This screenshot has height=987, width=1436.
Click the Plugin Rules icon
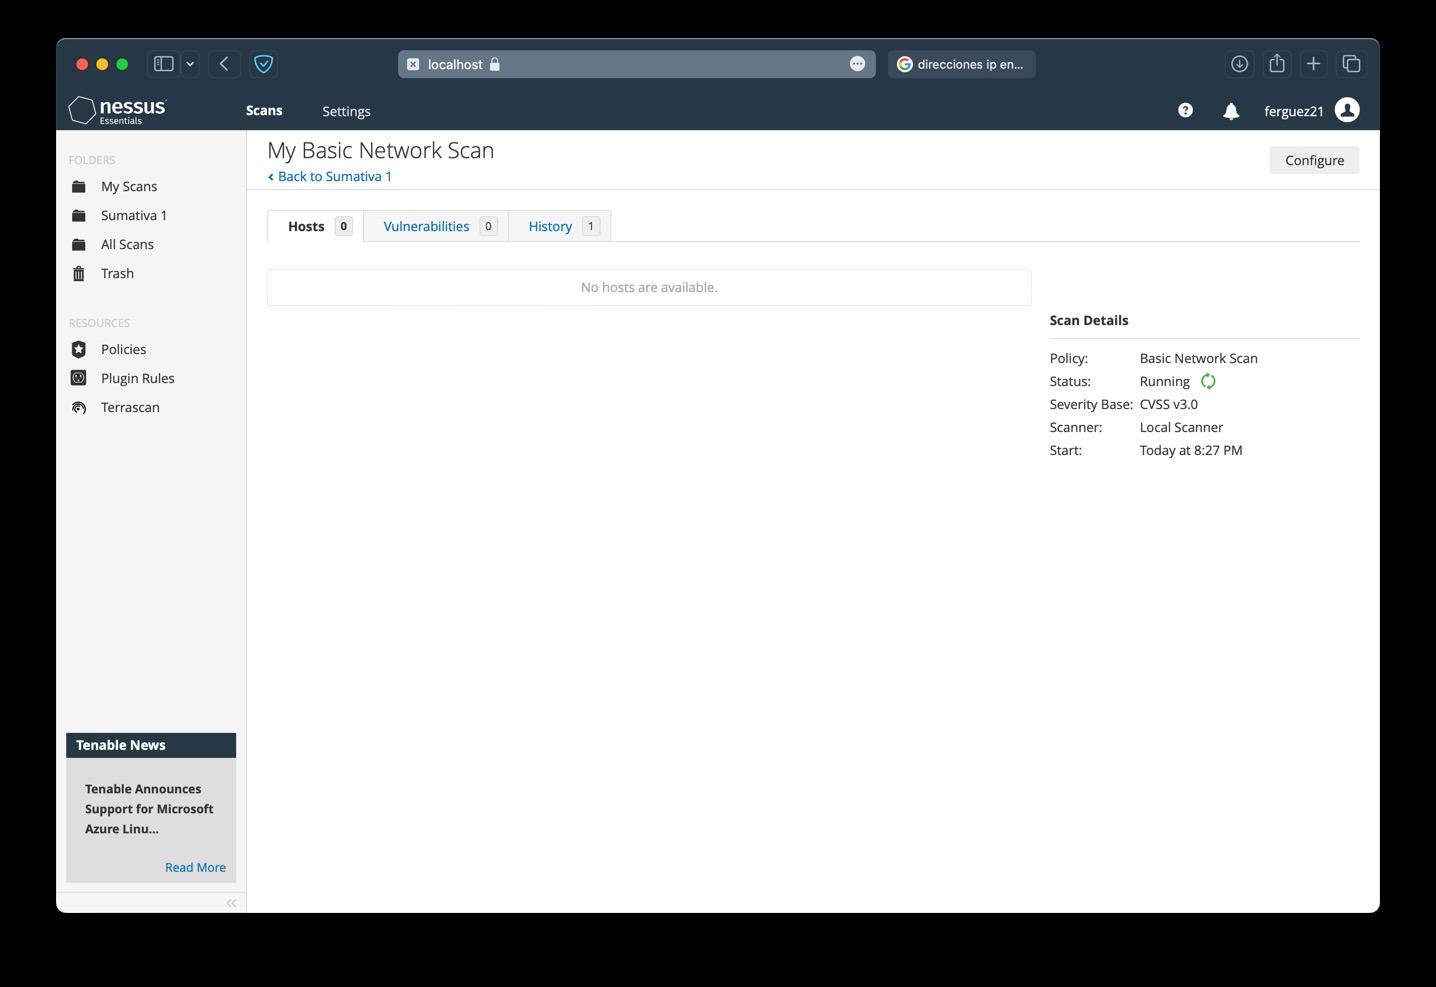coord(79,378)
